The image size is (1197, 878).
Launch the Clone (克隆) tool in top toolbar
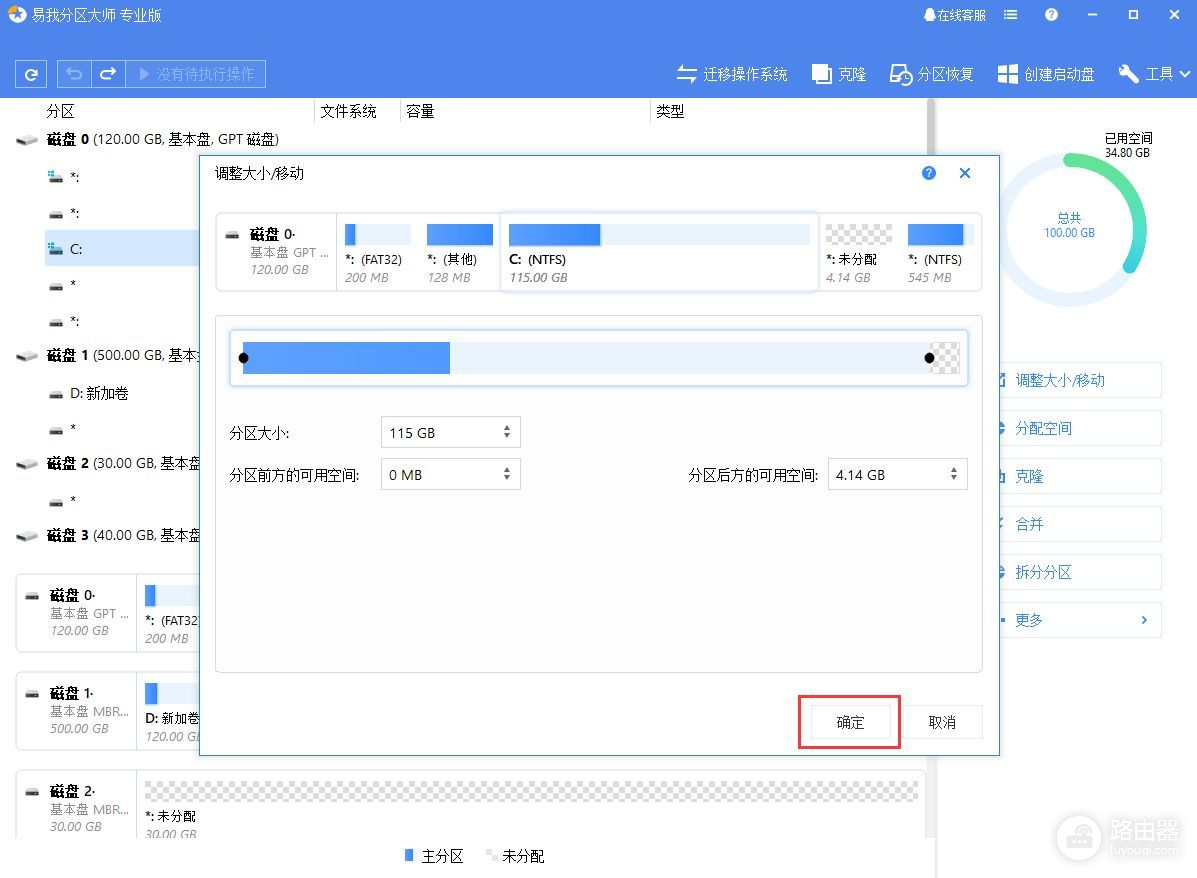point(839,74)
